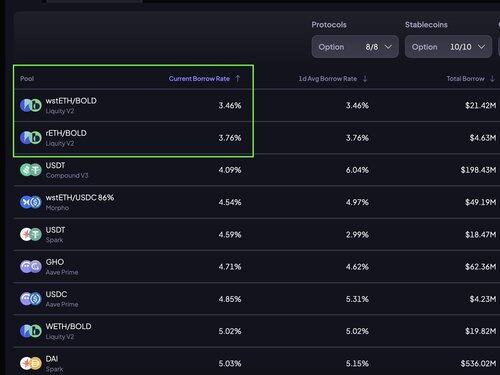
Task: Click the DAI Spark token icon
Action: 31,363
